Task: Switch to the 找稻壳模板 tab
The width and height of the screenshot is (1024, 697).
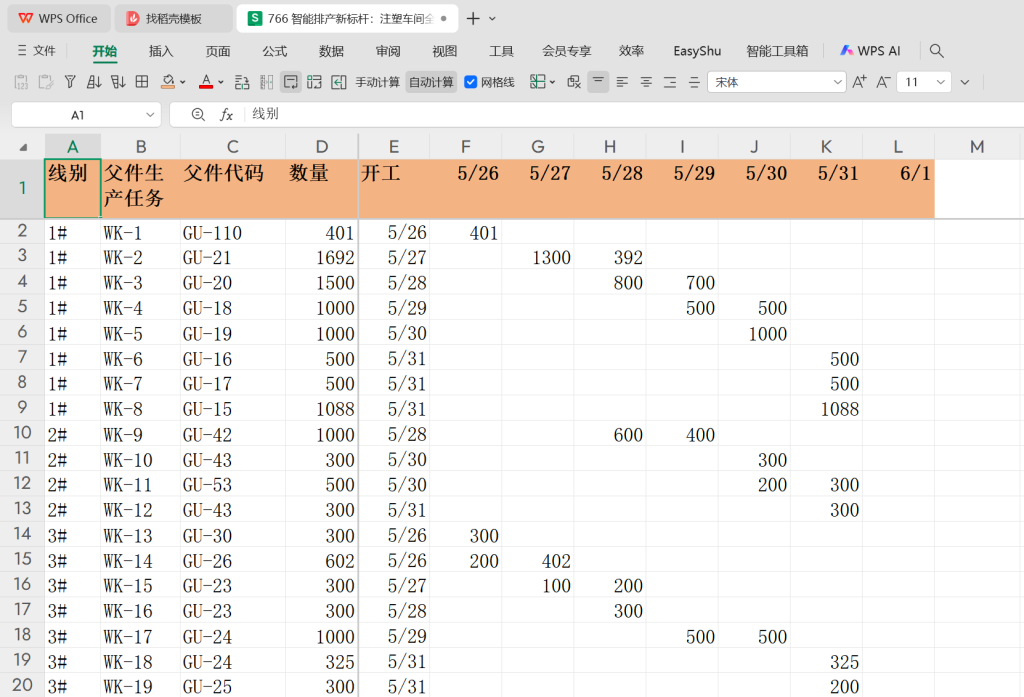Action: pos(173,18)
